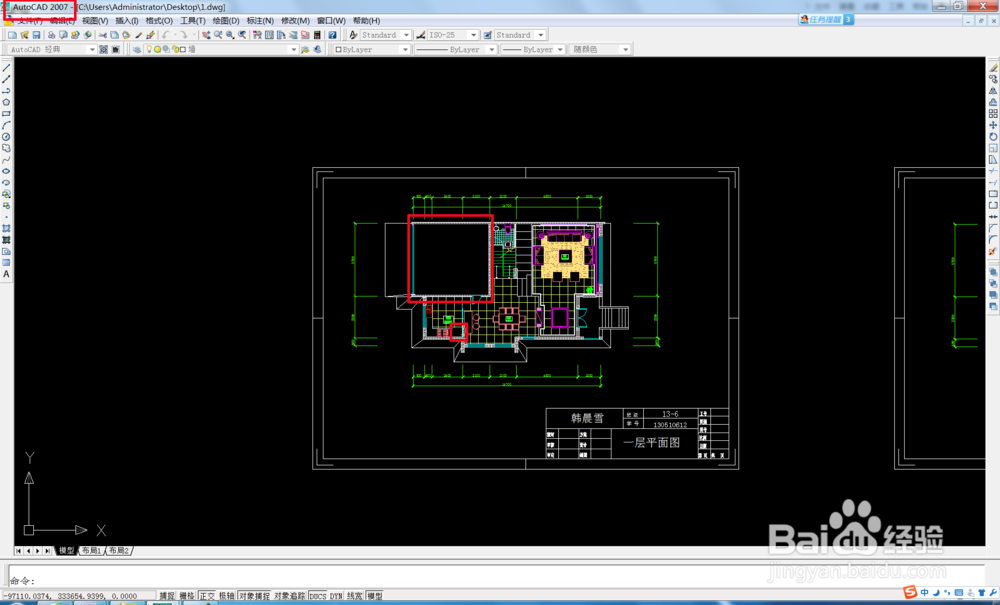Click the Save icon in standard toolbar

click(x=36, y=35)
